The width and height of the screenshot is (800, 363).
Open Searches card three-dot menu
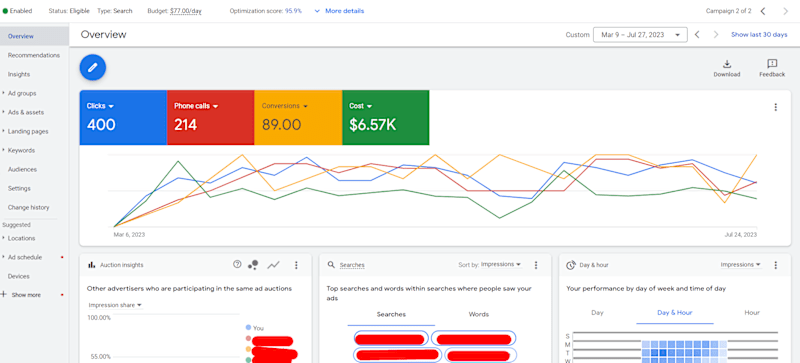(536, 265)
